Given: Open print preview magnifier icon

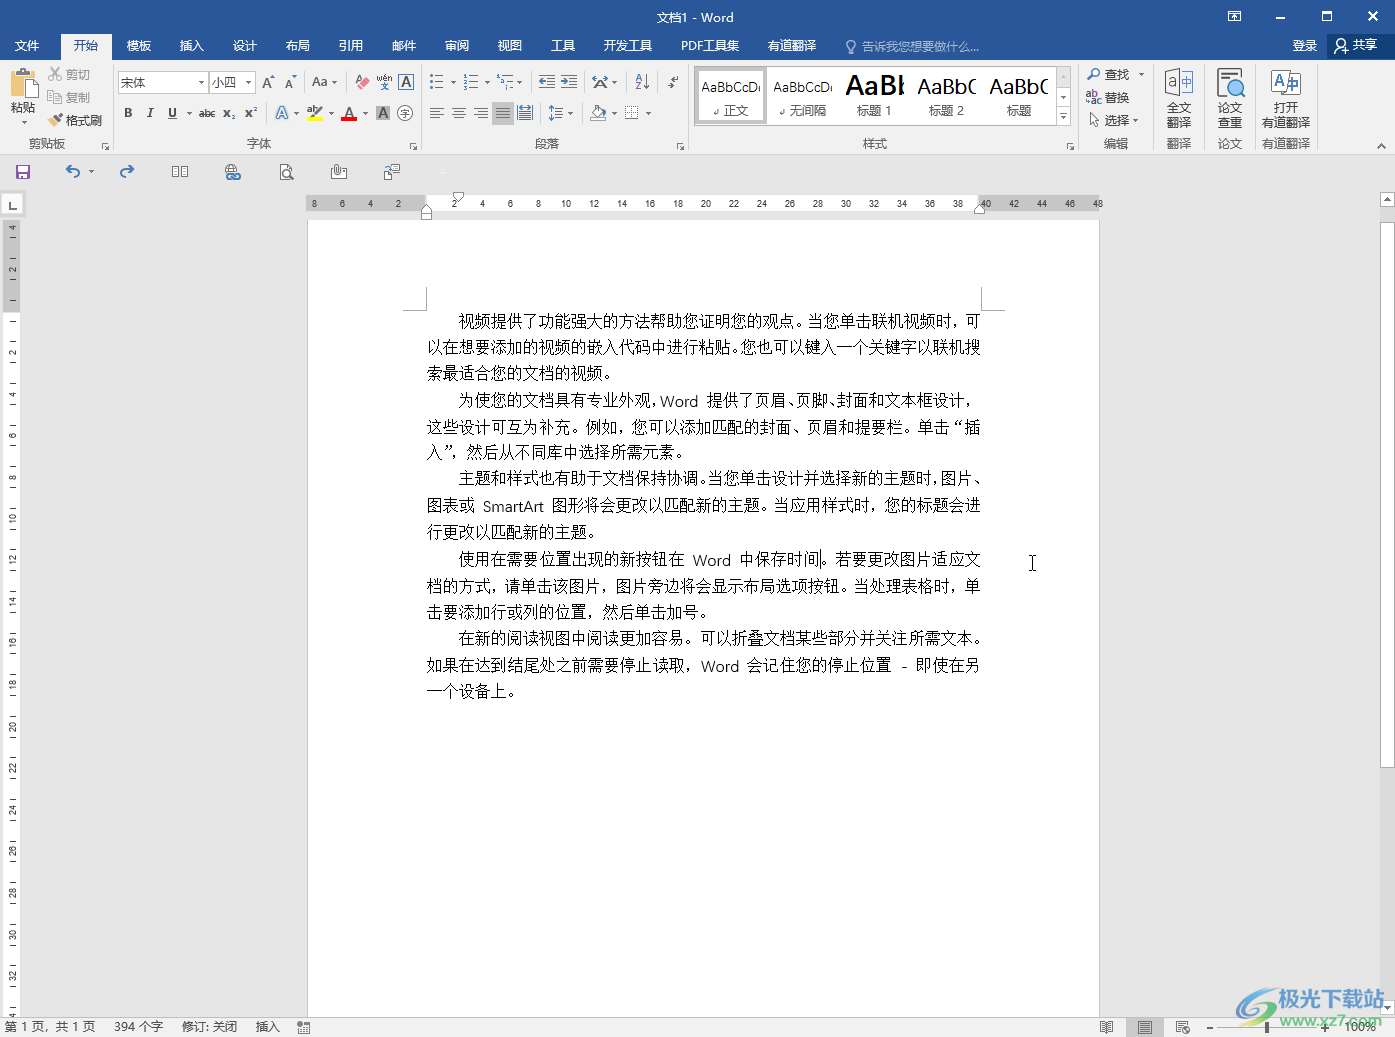Looking at the screenshot, I should point(286,172).
